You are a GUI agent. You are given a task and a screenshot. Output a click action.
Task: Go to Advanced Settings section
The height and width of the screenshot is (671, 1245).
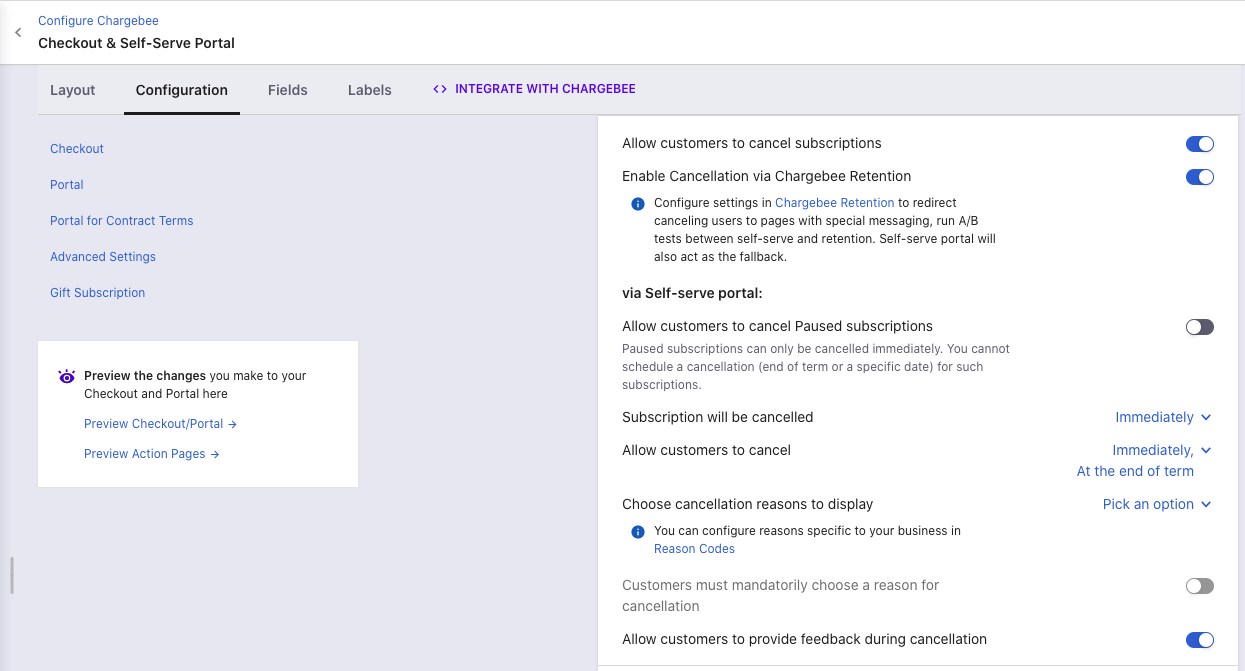[x=103, y=257]
